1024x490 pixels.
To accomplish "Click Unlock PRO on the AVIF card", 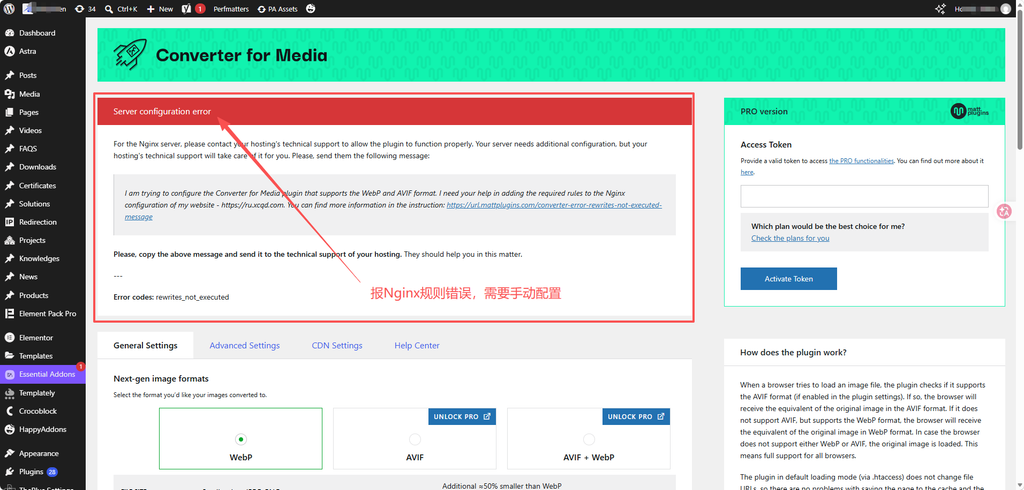I will coord(462,417).
